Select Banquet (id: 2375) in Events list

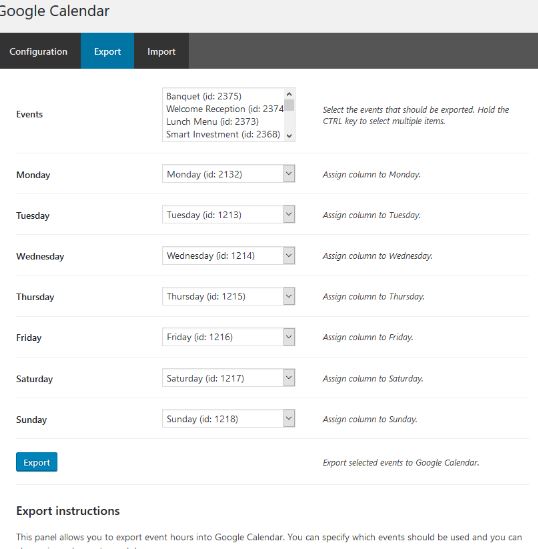(x=204, y=96)
